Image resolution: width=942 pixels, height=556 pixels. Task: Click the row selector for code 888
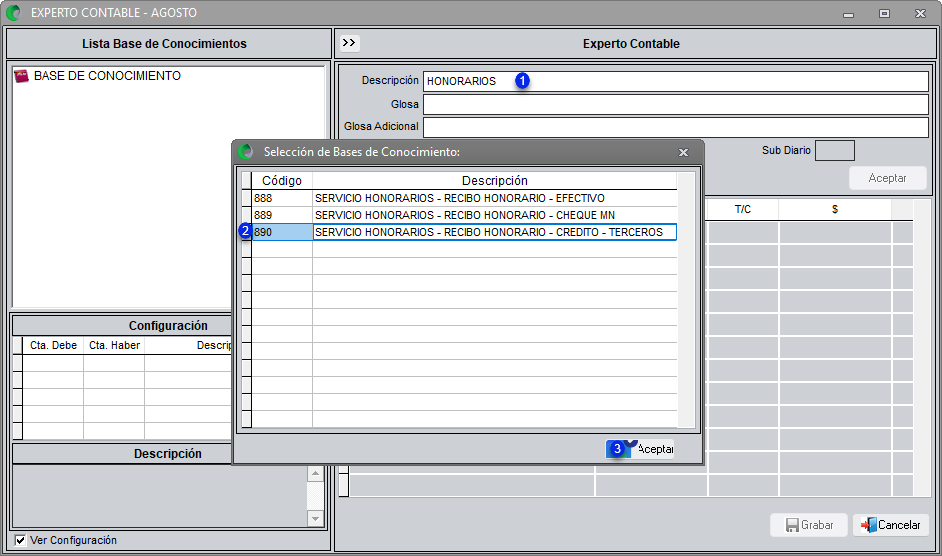point(246,198)
